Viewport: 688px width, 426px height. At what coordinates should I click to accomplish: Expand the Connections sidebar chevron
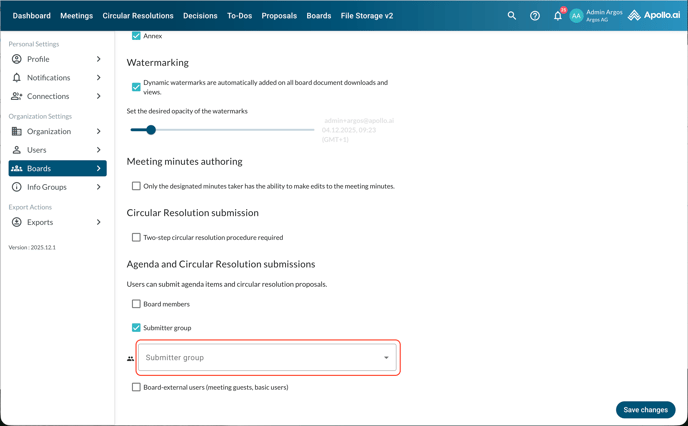(98, 96)
